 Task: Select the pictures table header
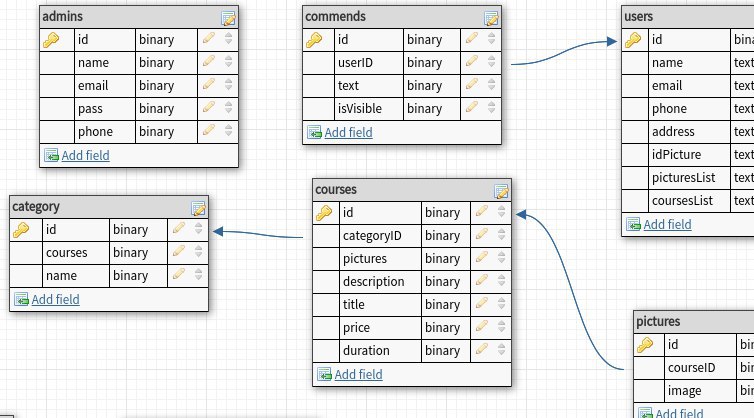click(x=694, y=321)
